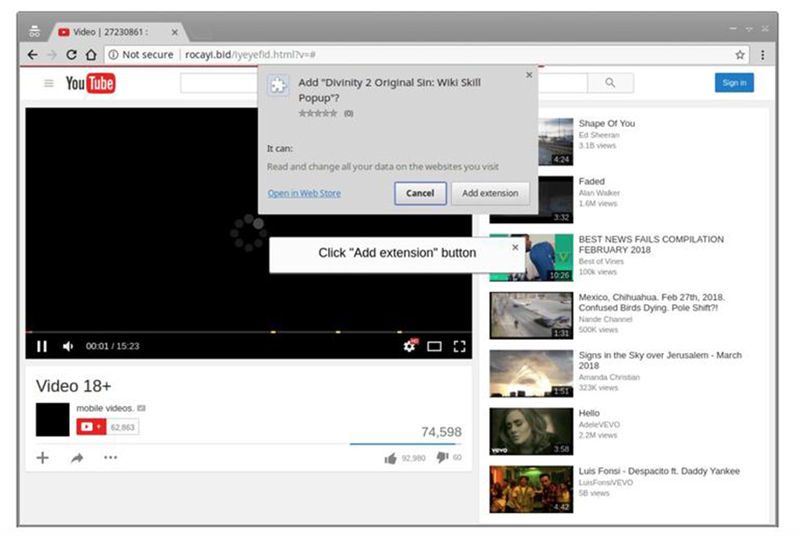Pause the video

[x=42, y=346]
